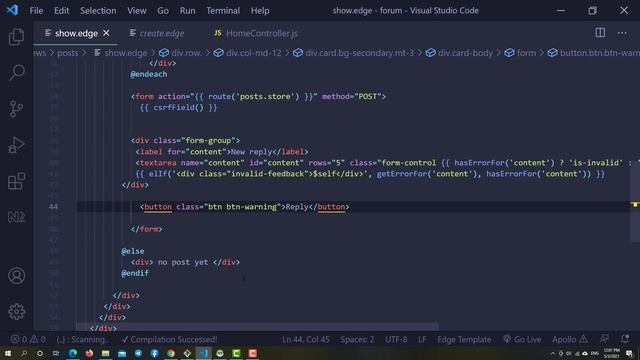Open the N2 extension panel in the activity bar
The width and height of the screenshot is (640, 360).
[16, 217]
